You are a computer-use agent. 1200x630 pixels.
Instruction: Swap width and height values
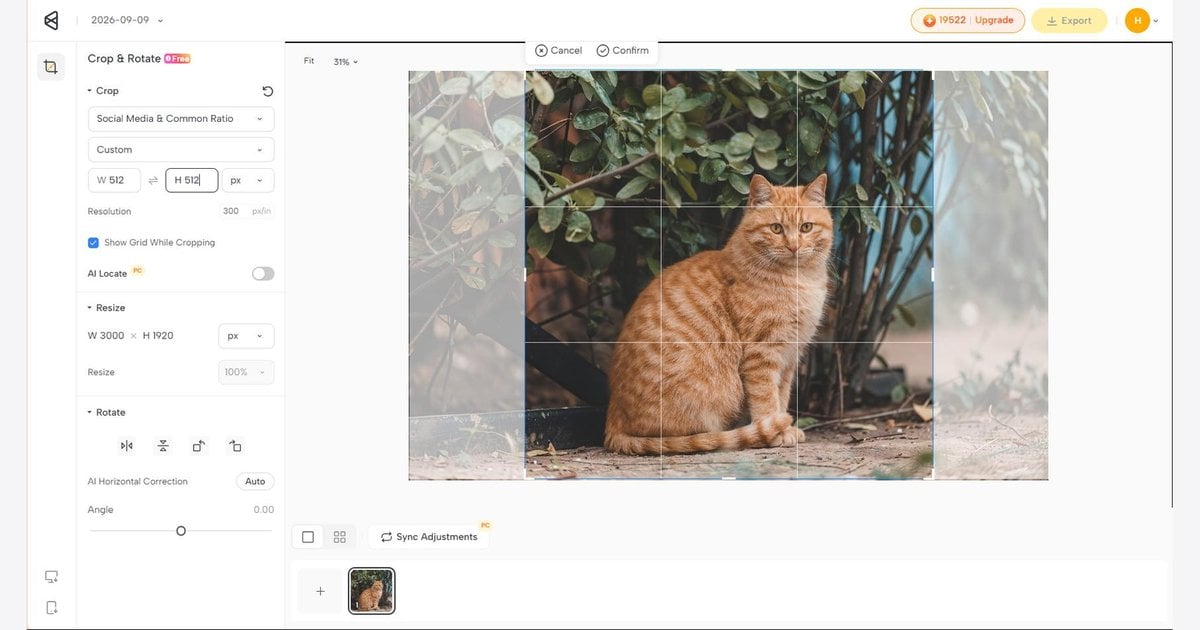[x=153, y=180]
